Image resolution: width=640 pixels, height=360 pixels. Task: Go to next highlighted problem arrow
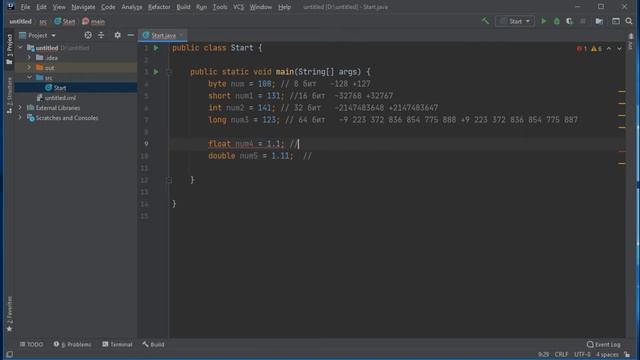(620, 49)
